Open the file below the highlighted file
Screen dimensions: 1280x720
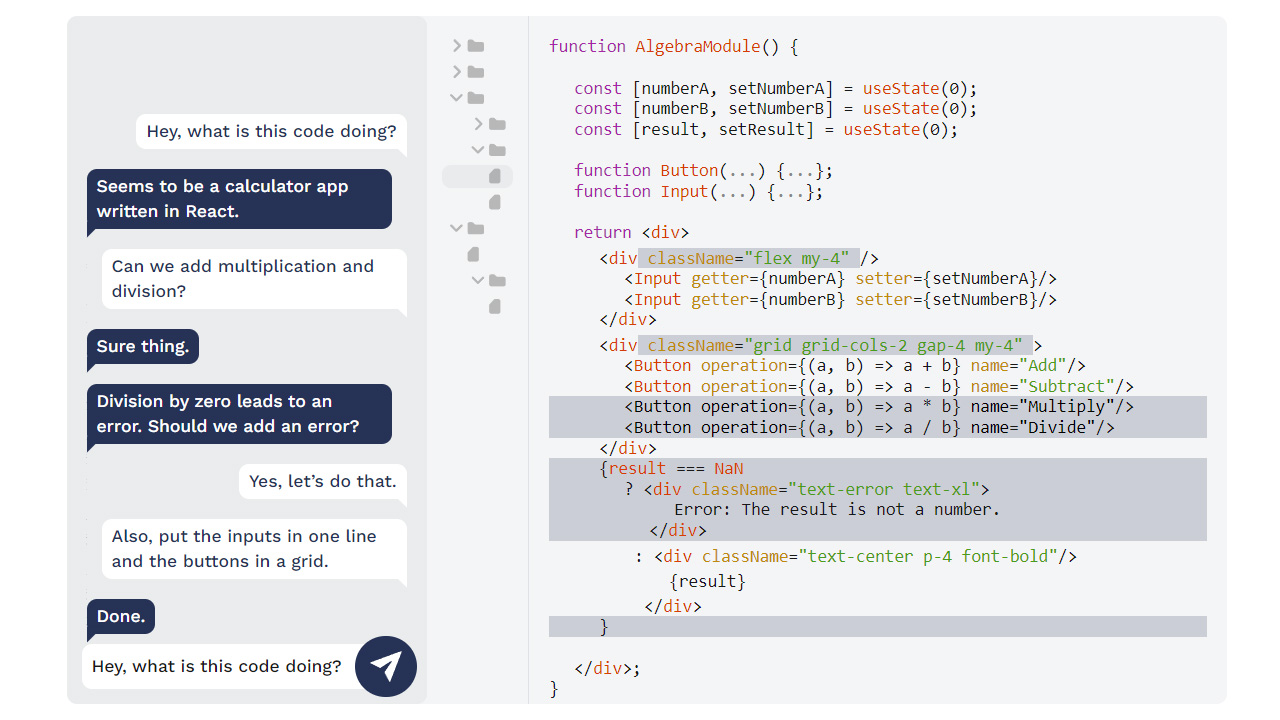495,203
